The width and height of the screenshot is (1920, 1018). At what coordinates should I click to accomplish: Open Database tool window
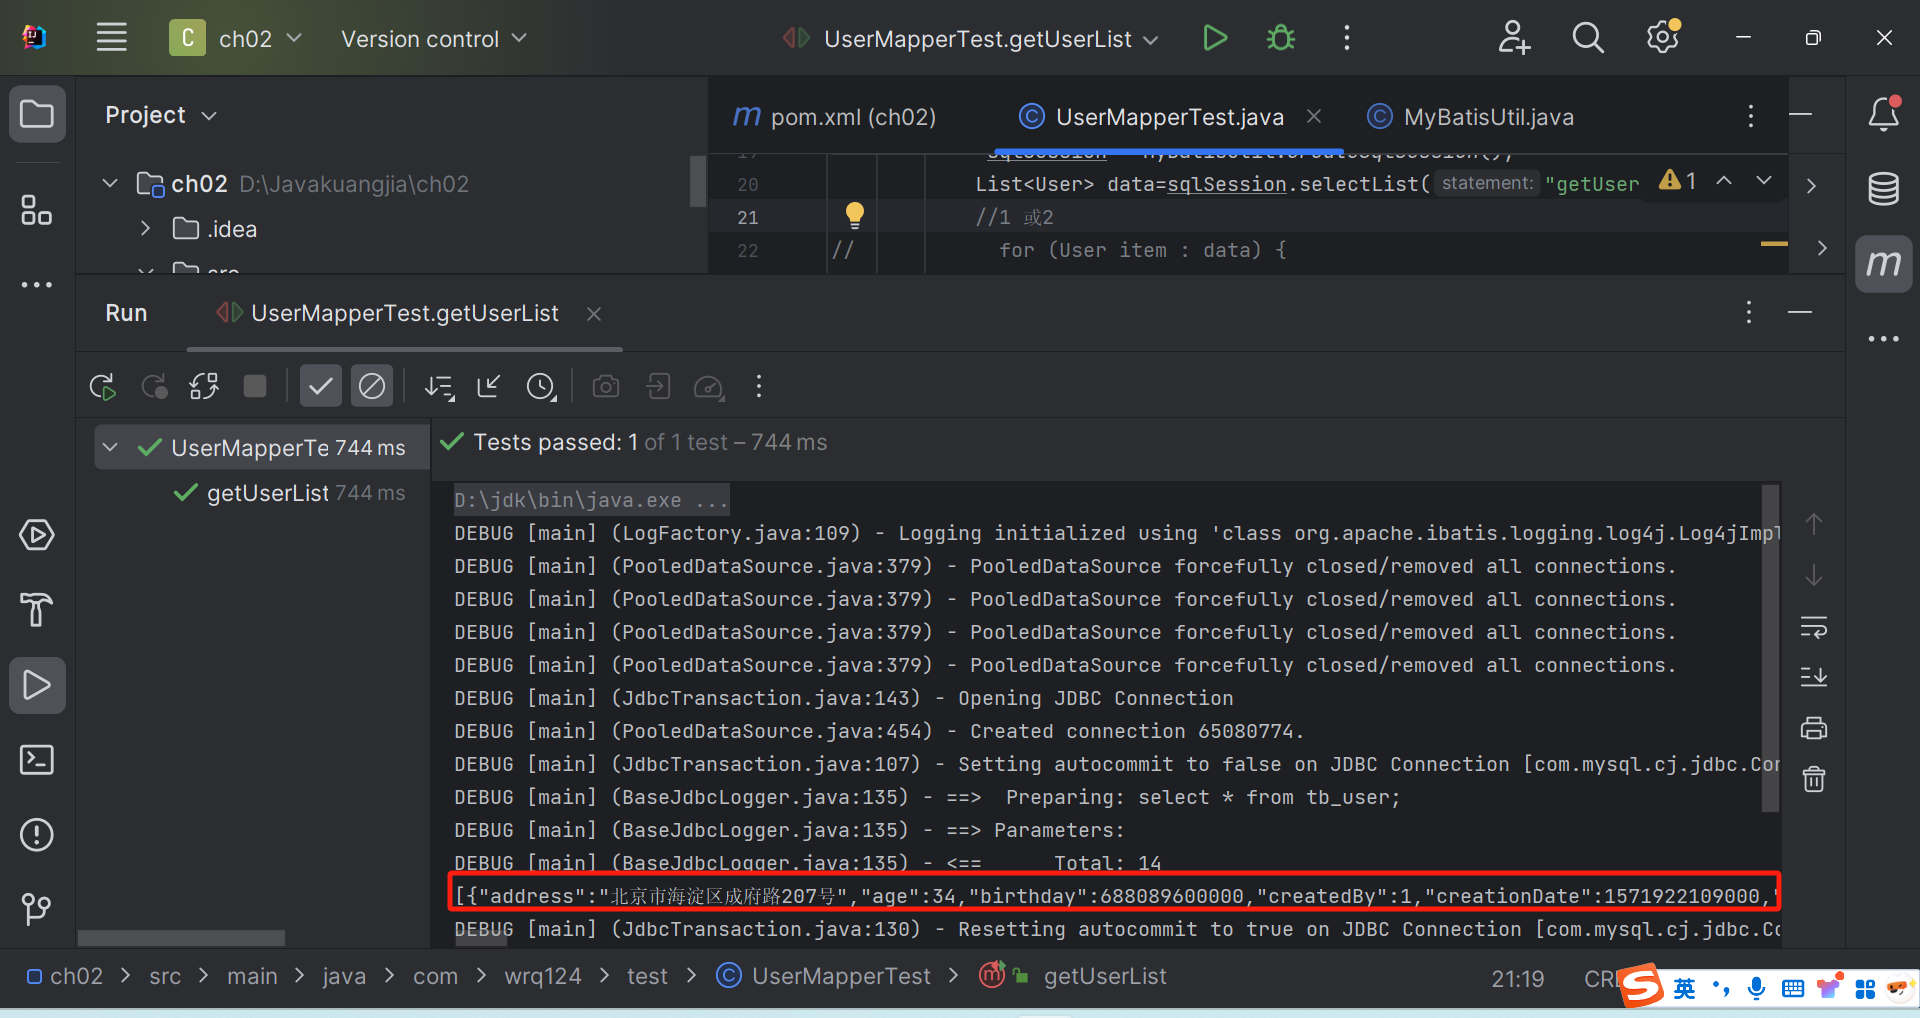point(1884,188)
